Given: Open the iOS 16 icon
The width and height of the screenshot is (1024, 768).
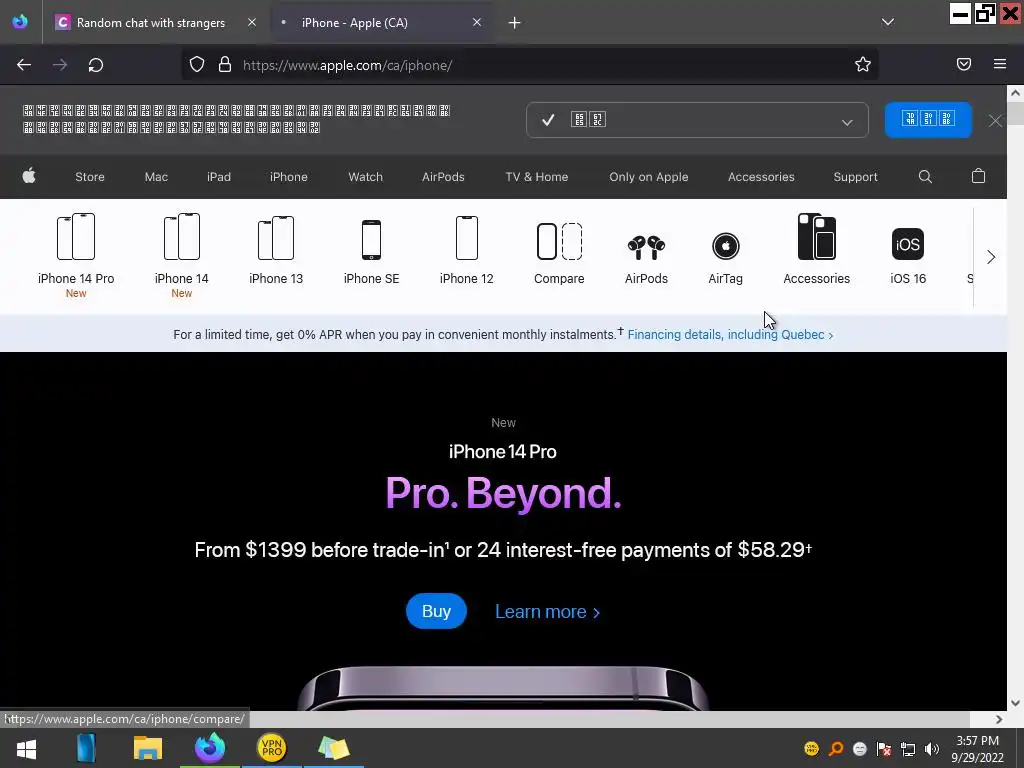Looking at the screenshot, I should [908, 244].
